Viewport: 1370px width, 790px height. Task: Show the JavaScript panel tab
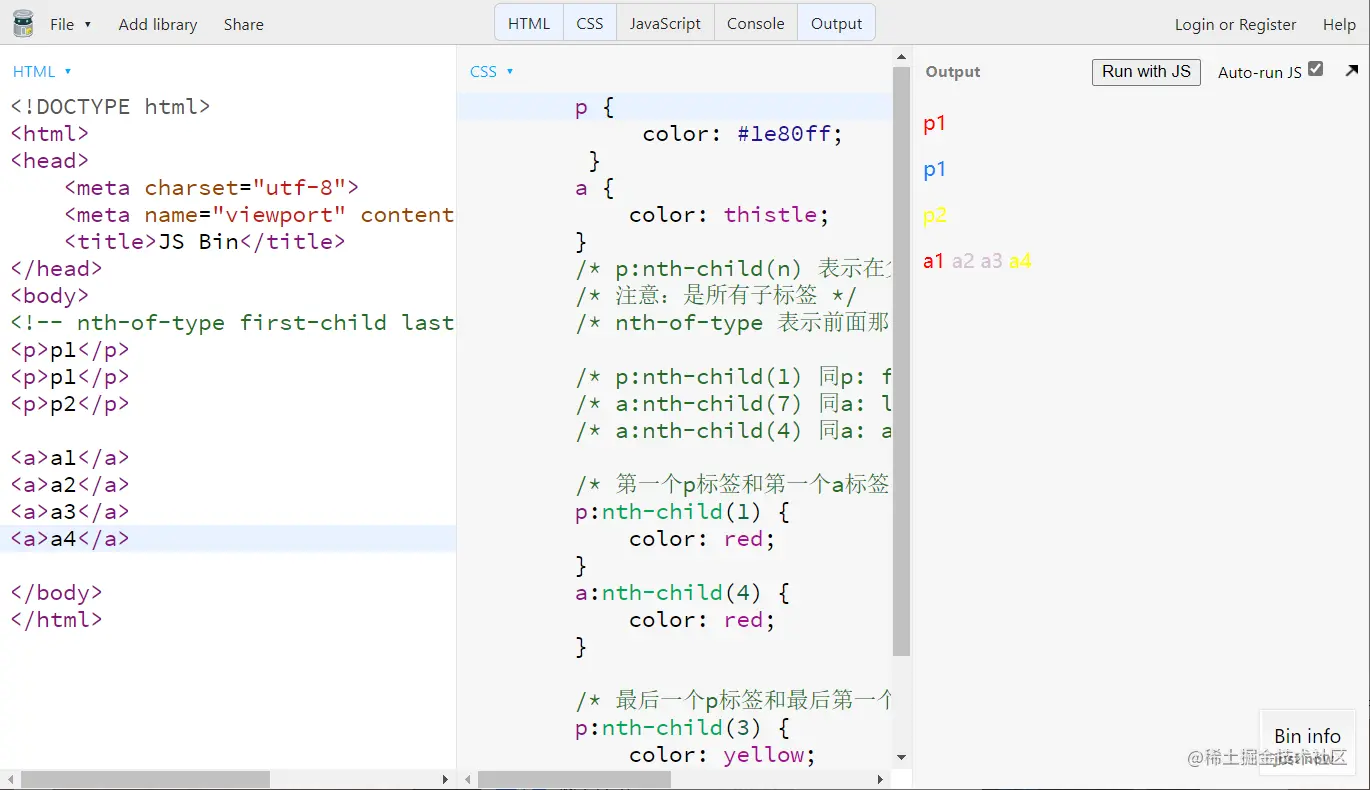click(665, 23)
